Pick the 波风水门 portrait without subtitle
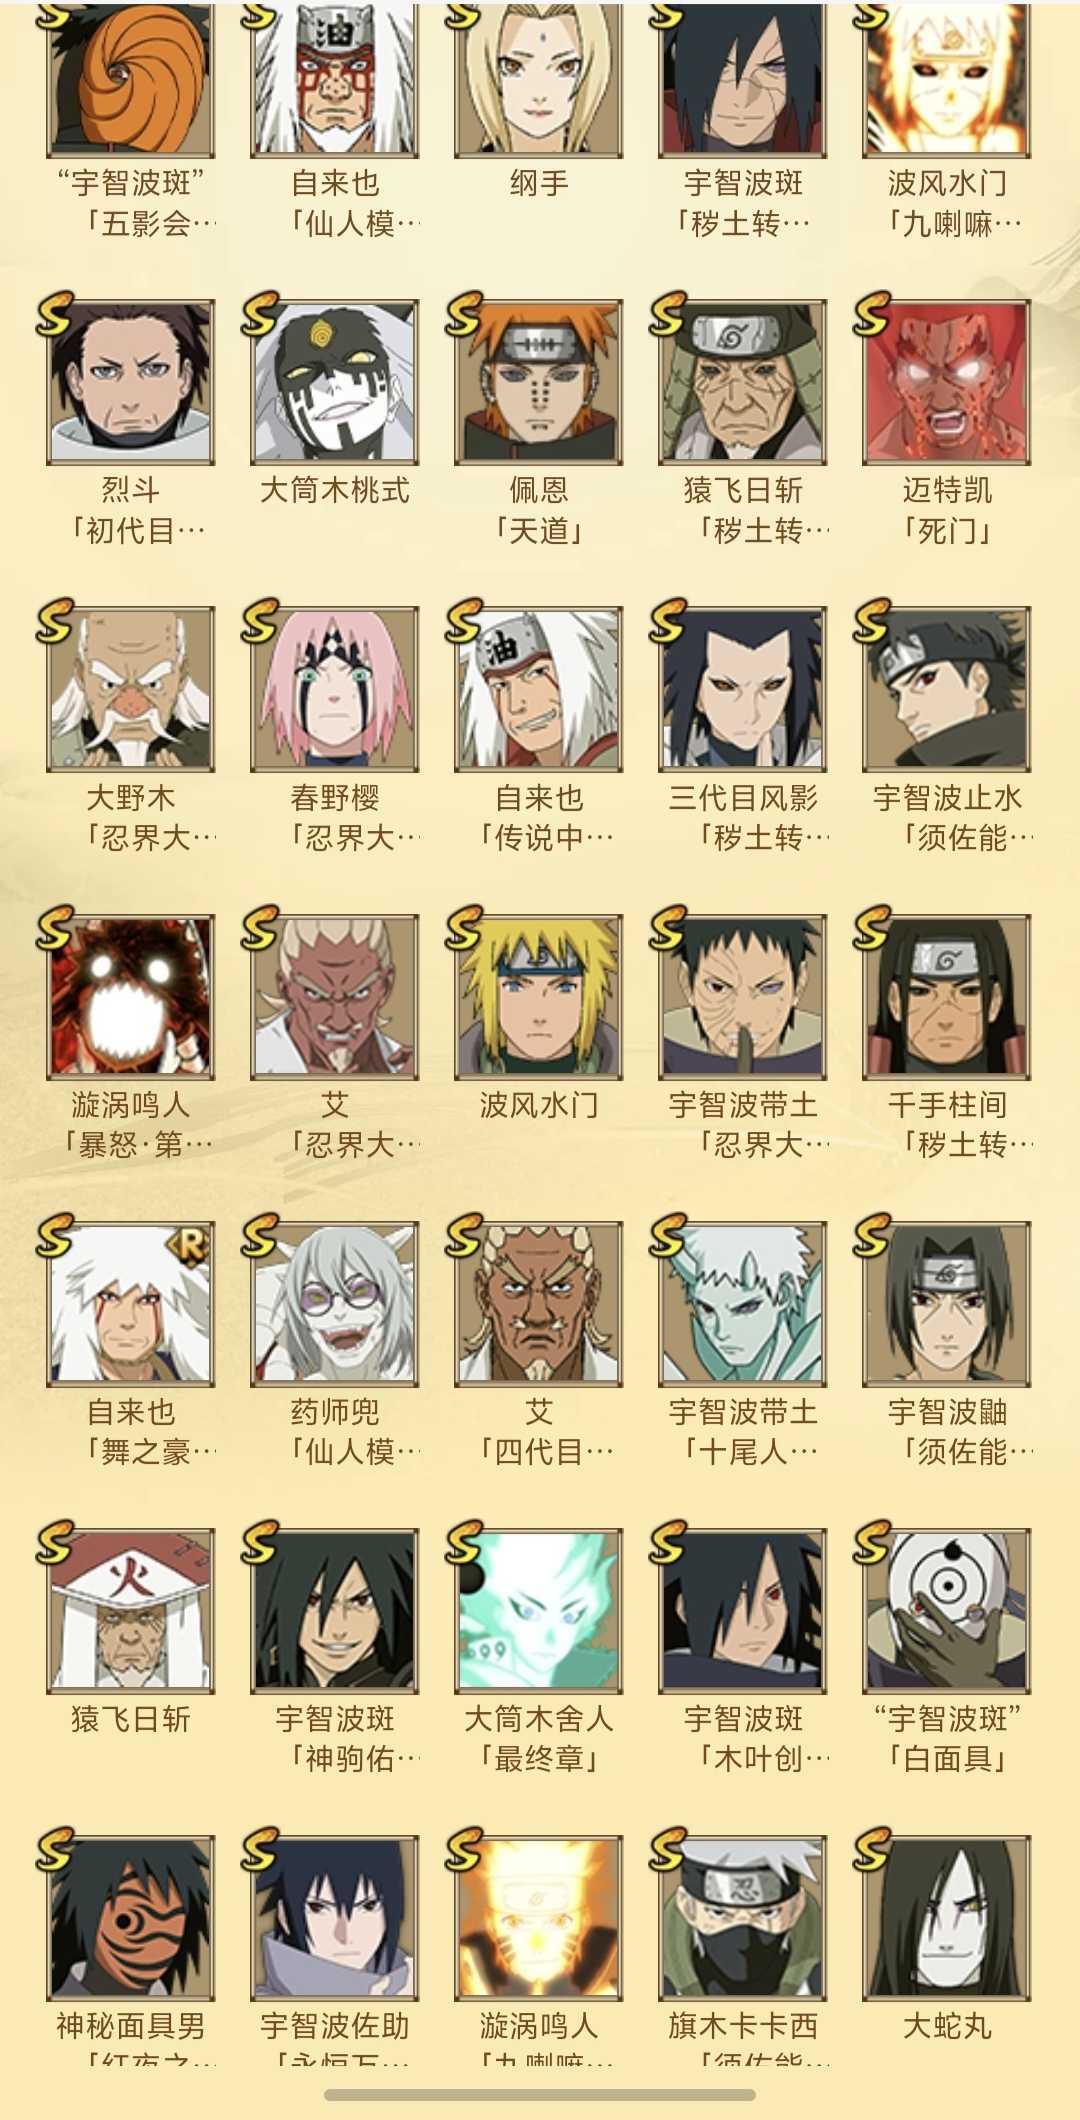The height and width of the screenshot is (2120, 1080). [539, 997]
